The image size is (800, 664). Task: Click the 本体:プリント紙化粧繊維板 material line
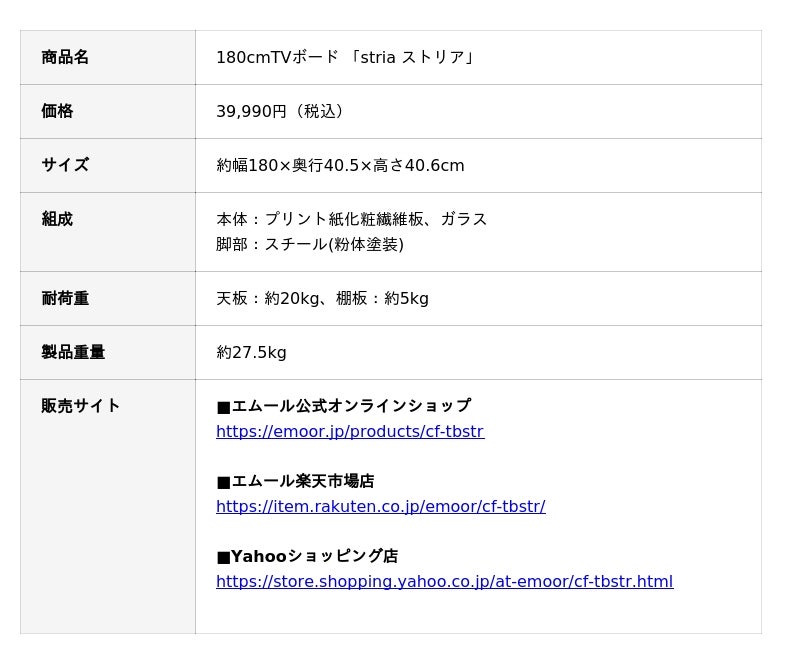351,219
